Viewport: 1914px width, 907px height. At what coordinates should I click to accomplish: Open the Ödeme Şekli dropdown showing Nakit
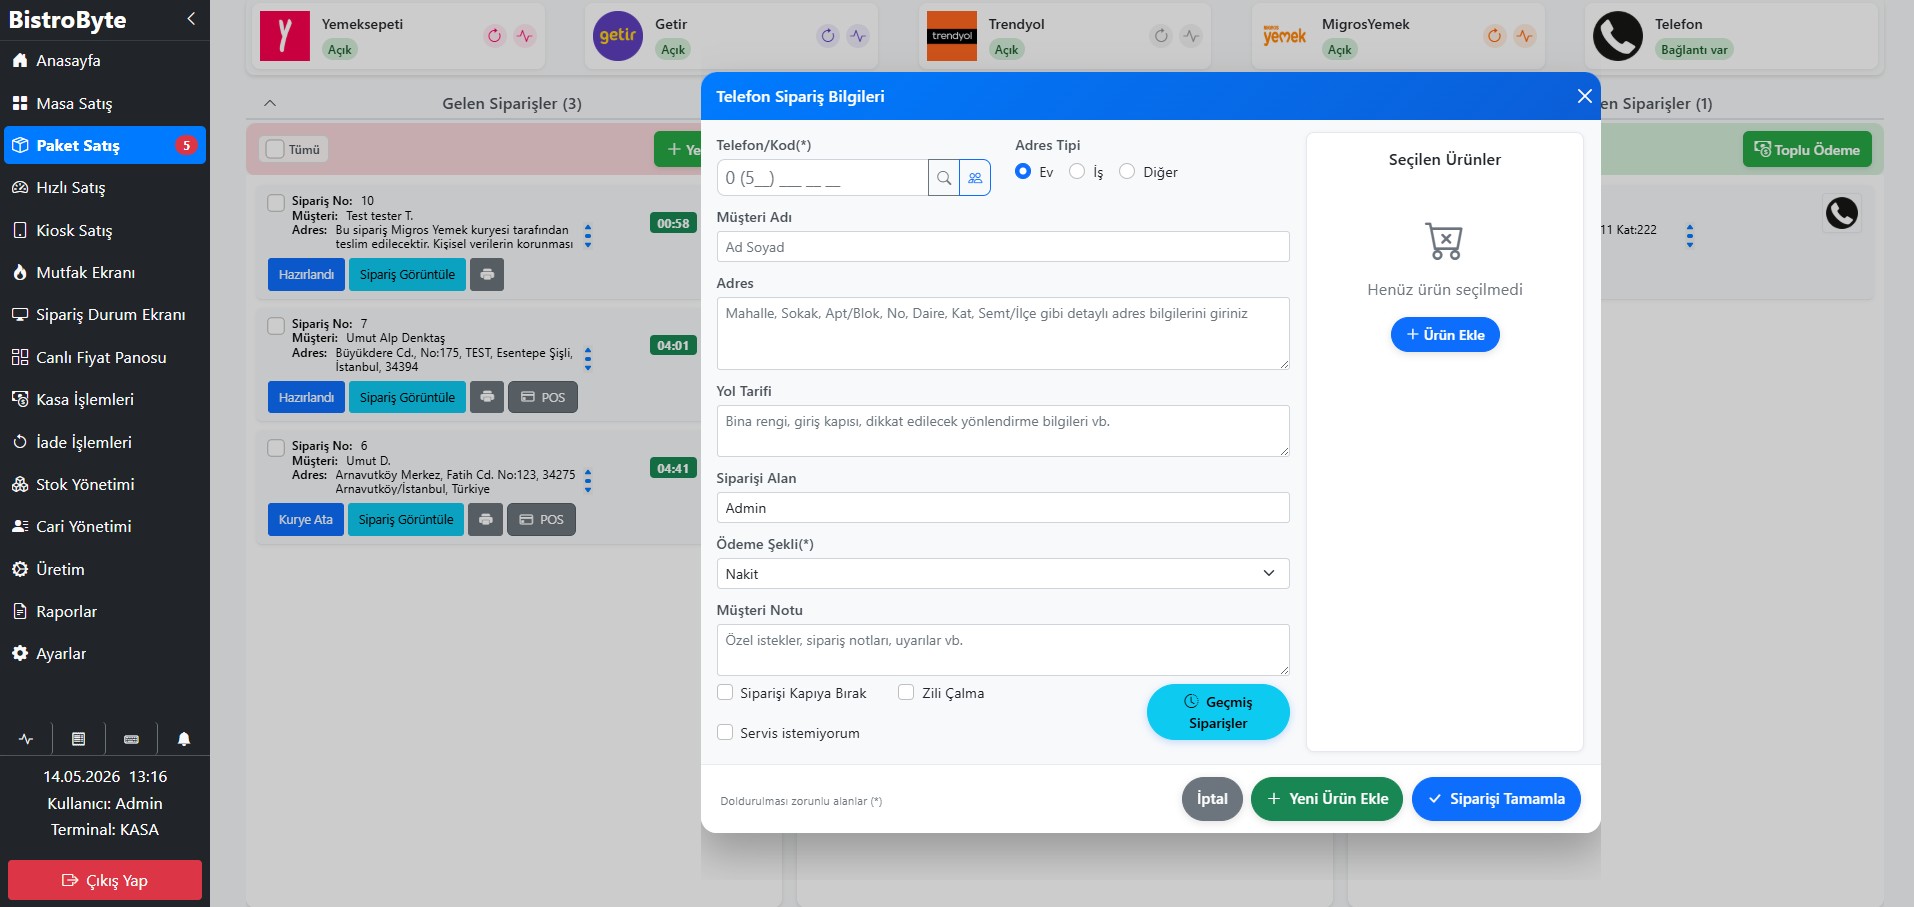point(1003,573)
